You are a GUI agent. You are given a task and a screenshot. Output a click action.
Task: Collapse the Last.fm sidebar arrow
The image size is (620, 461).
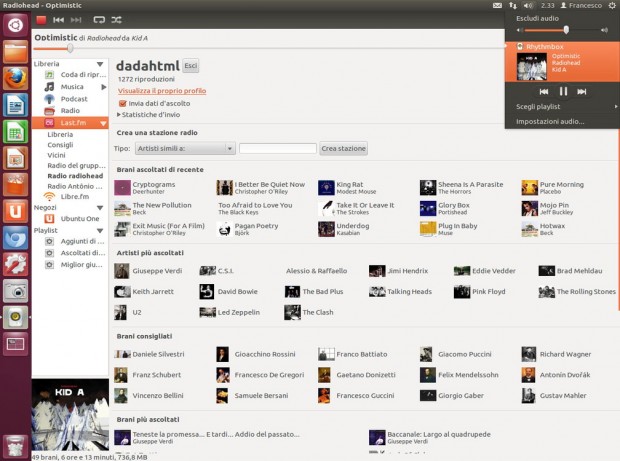pyautogui.click(x=103, y=123)
